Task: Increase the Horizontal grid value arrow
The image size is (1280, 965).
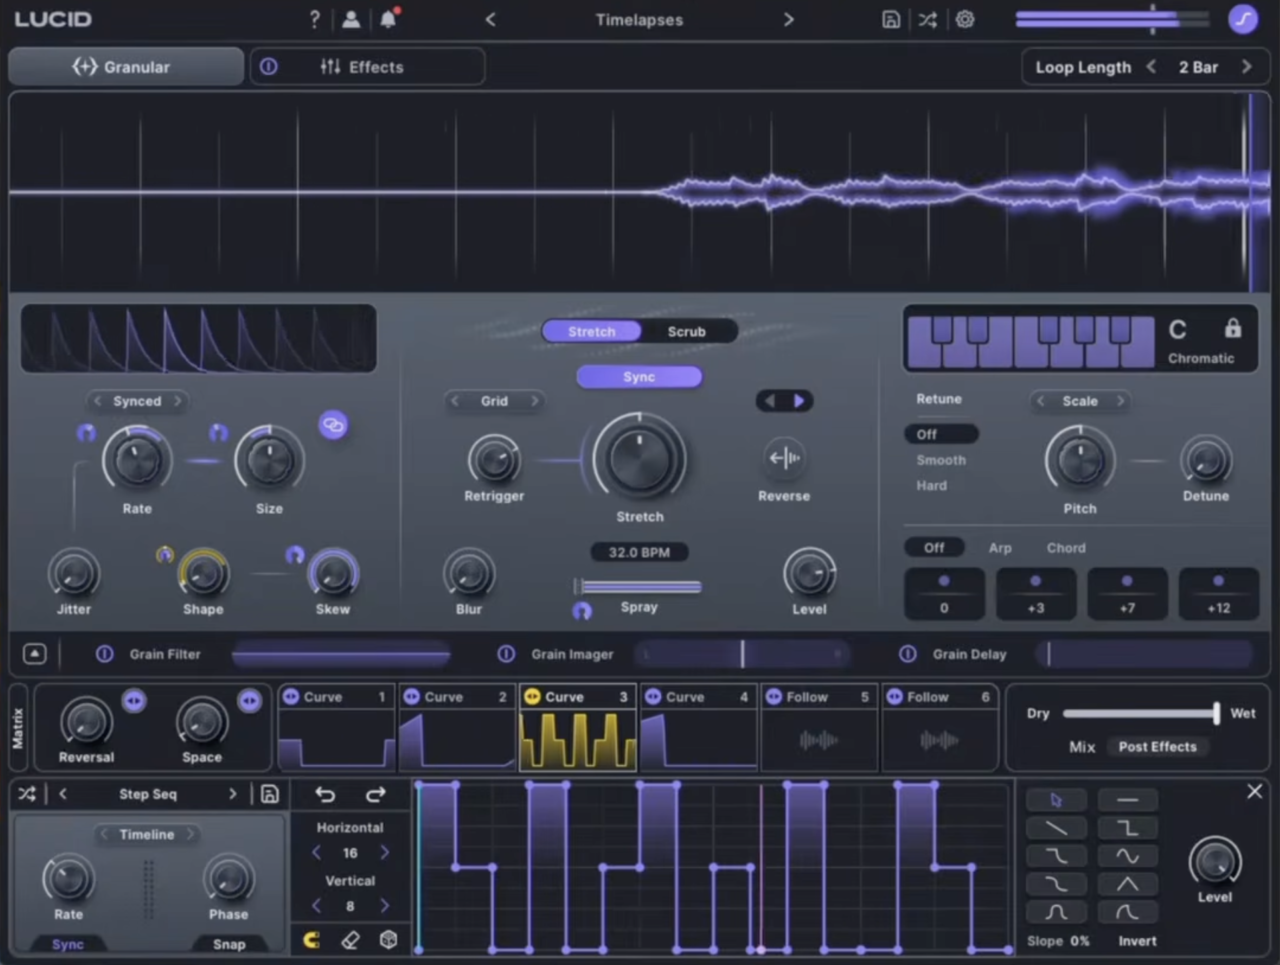Action: (385, 853)
